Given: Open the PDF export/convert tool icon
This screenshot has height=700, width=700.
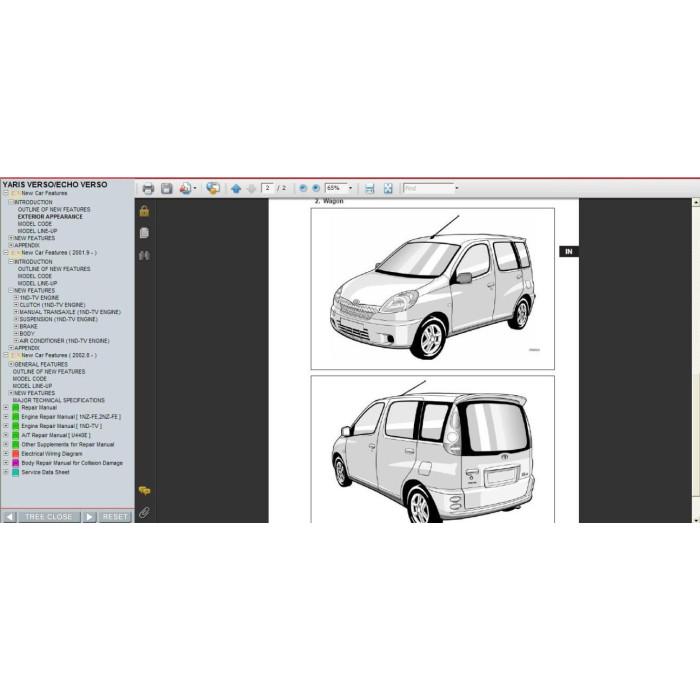Looking at the screenshot, I should pos(186,189).
